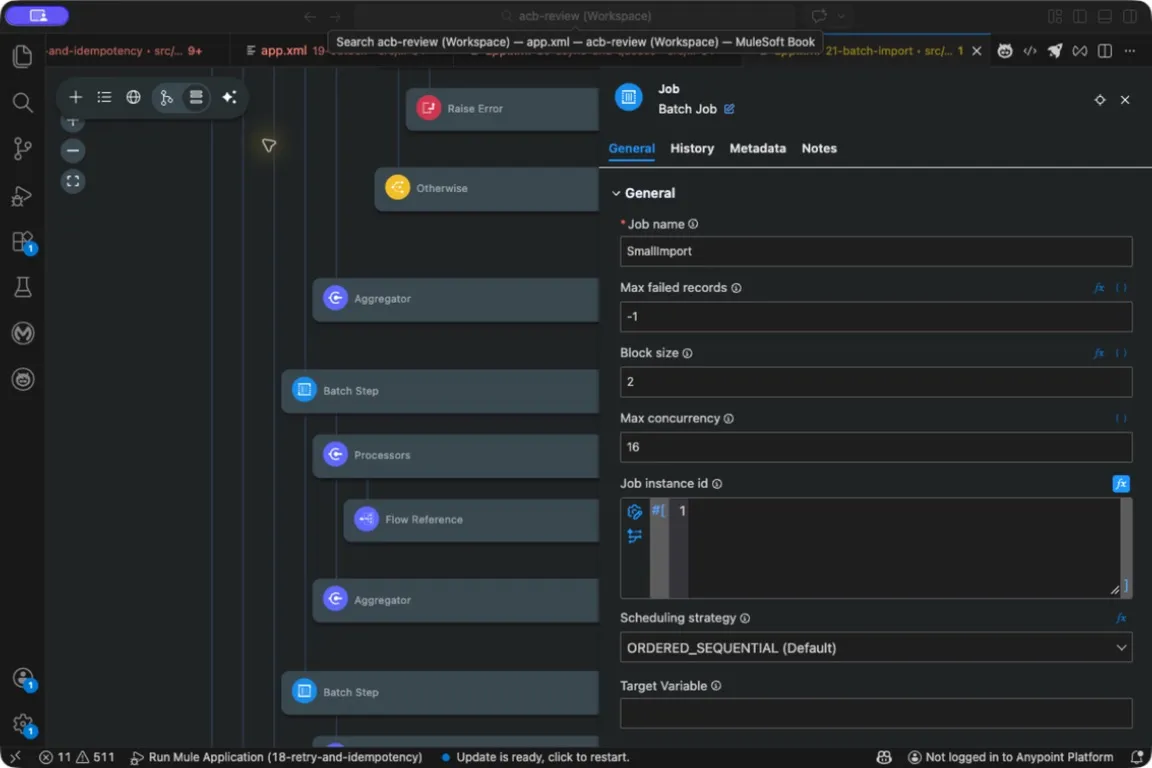1152x768 pixels.
Task: Toggle fx expression mode for Max failed records
Action: click(x=1099, y=288)
